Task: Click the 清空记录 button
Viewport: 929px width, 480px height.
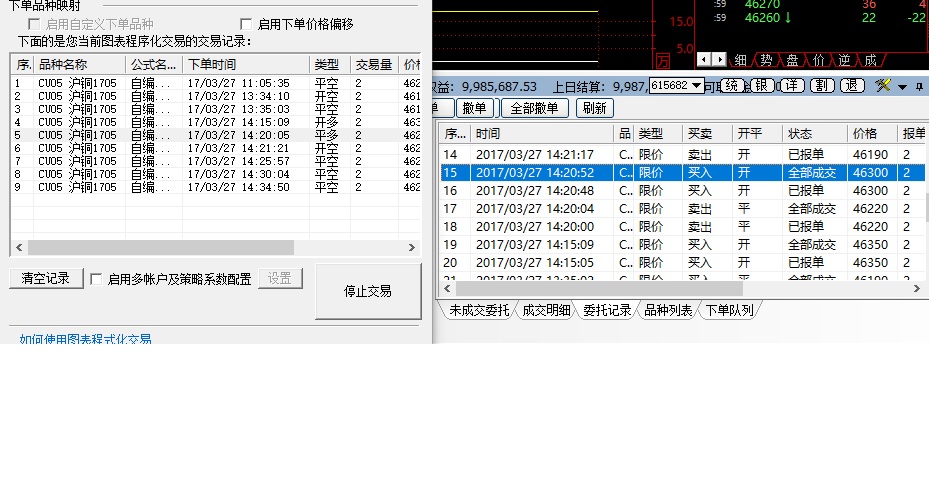Action: (46, 279)
